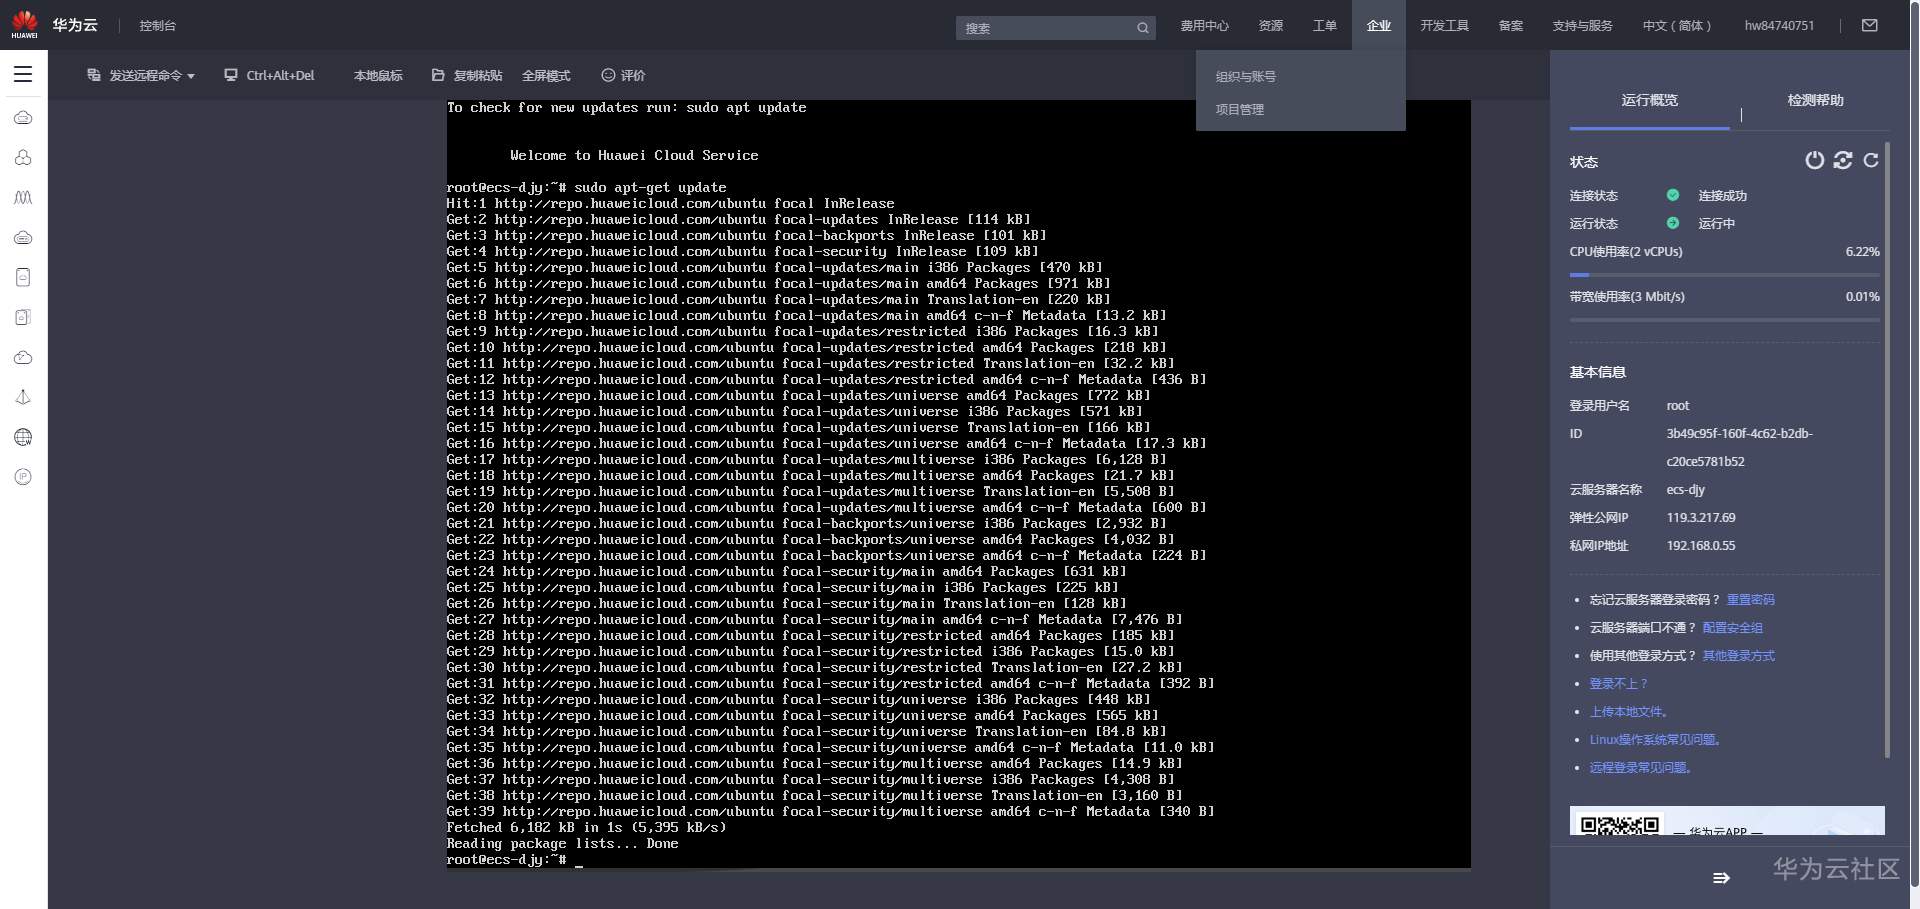Switch to the 检测帮助 tab
Screen dimensions: 1920x909
click(x=1816, y=101)
